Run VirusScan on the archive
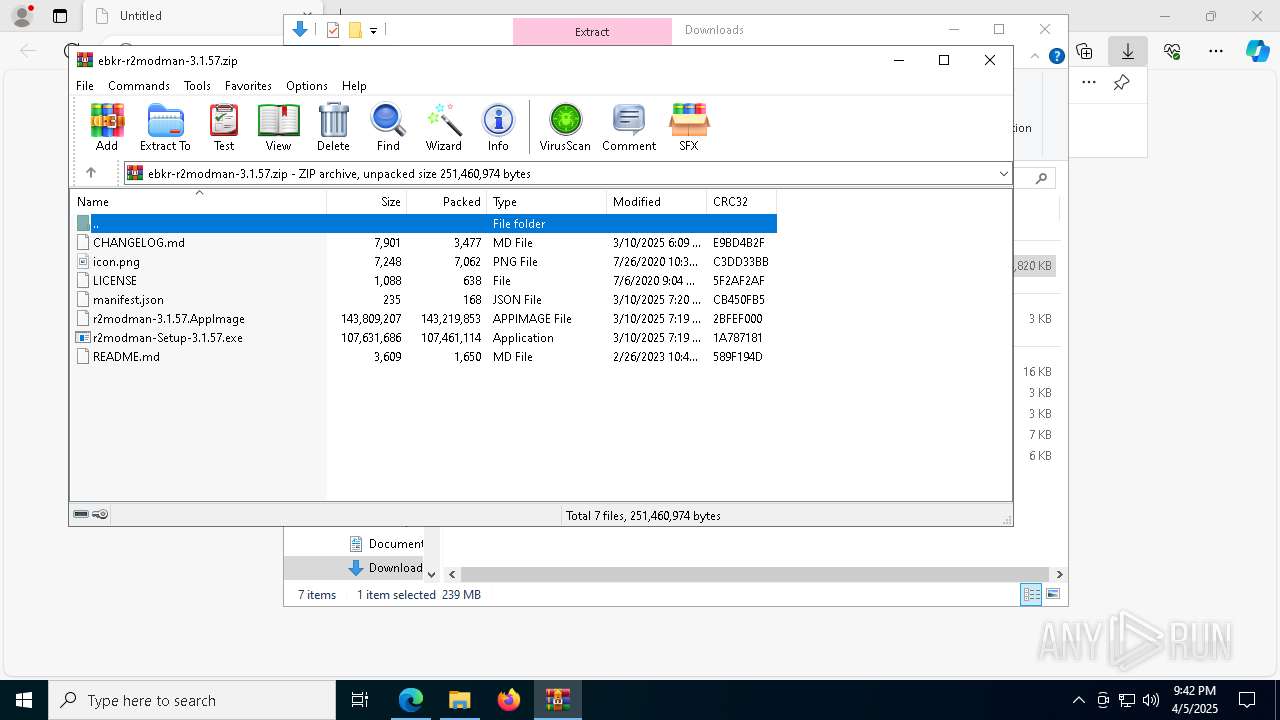1280x720 pixels. (565, 127)
